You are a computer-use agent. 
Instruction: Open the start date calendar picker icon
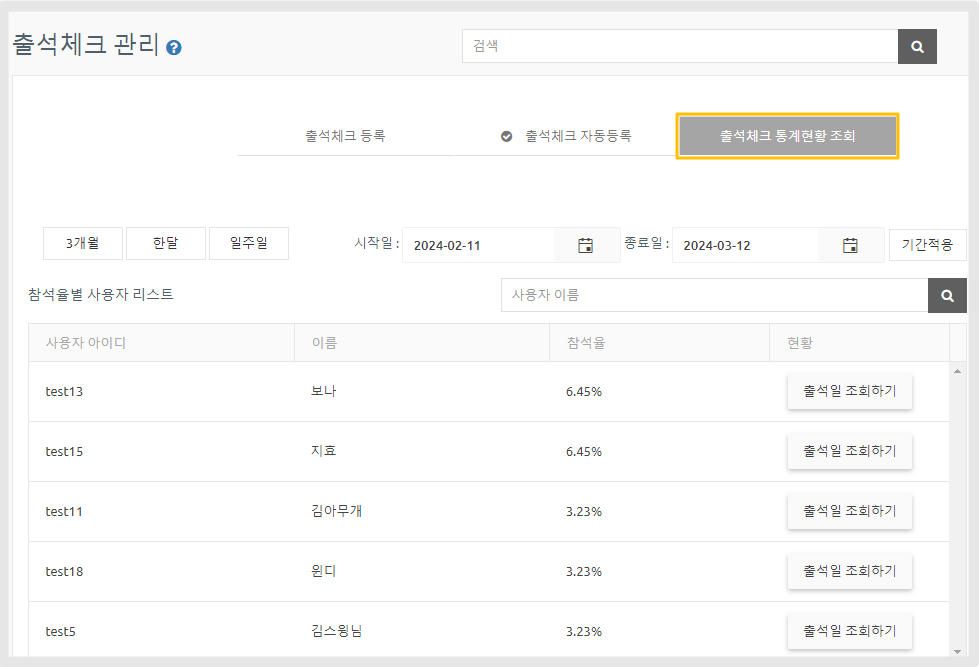[x=585, y=245]
